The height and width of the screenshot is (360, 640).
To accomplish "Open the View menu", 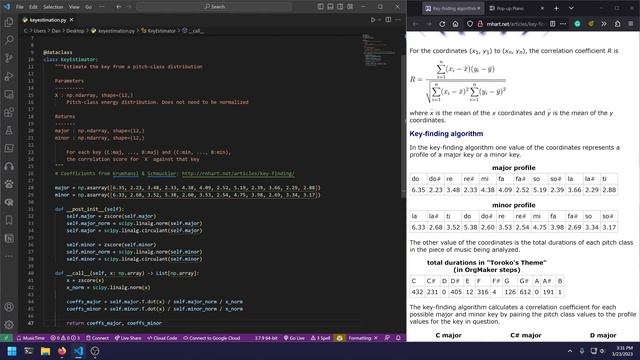I will [74, 7].
